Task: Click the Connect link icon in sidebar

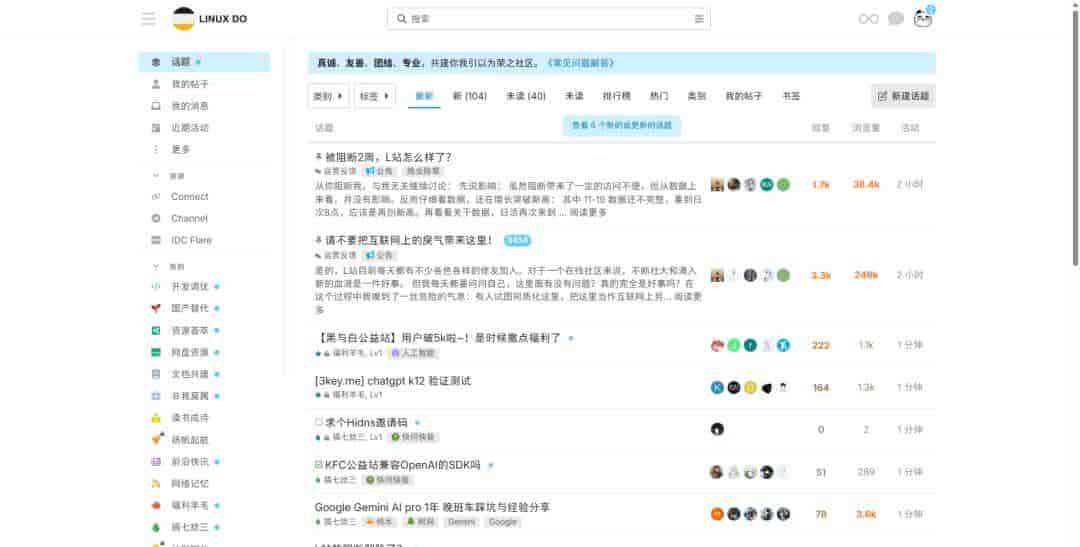Action: pyautogui.click(x=156, y=196)
